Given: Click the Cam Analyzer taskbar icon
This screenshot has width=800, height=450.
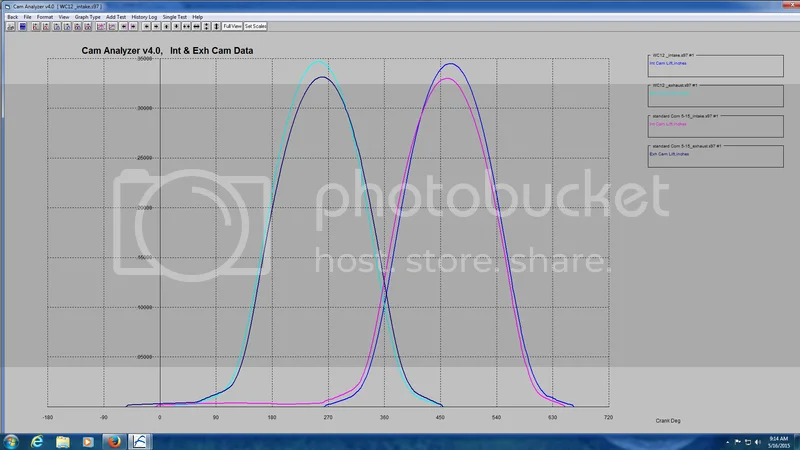Looking at the screenshot, I should pyautogui.click(x=140, y=440).
